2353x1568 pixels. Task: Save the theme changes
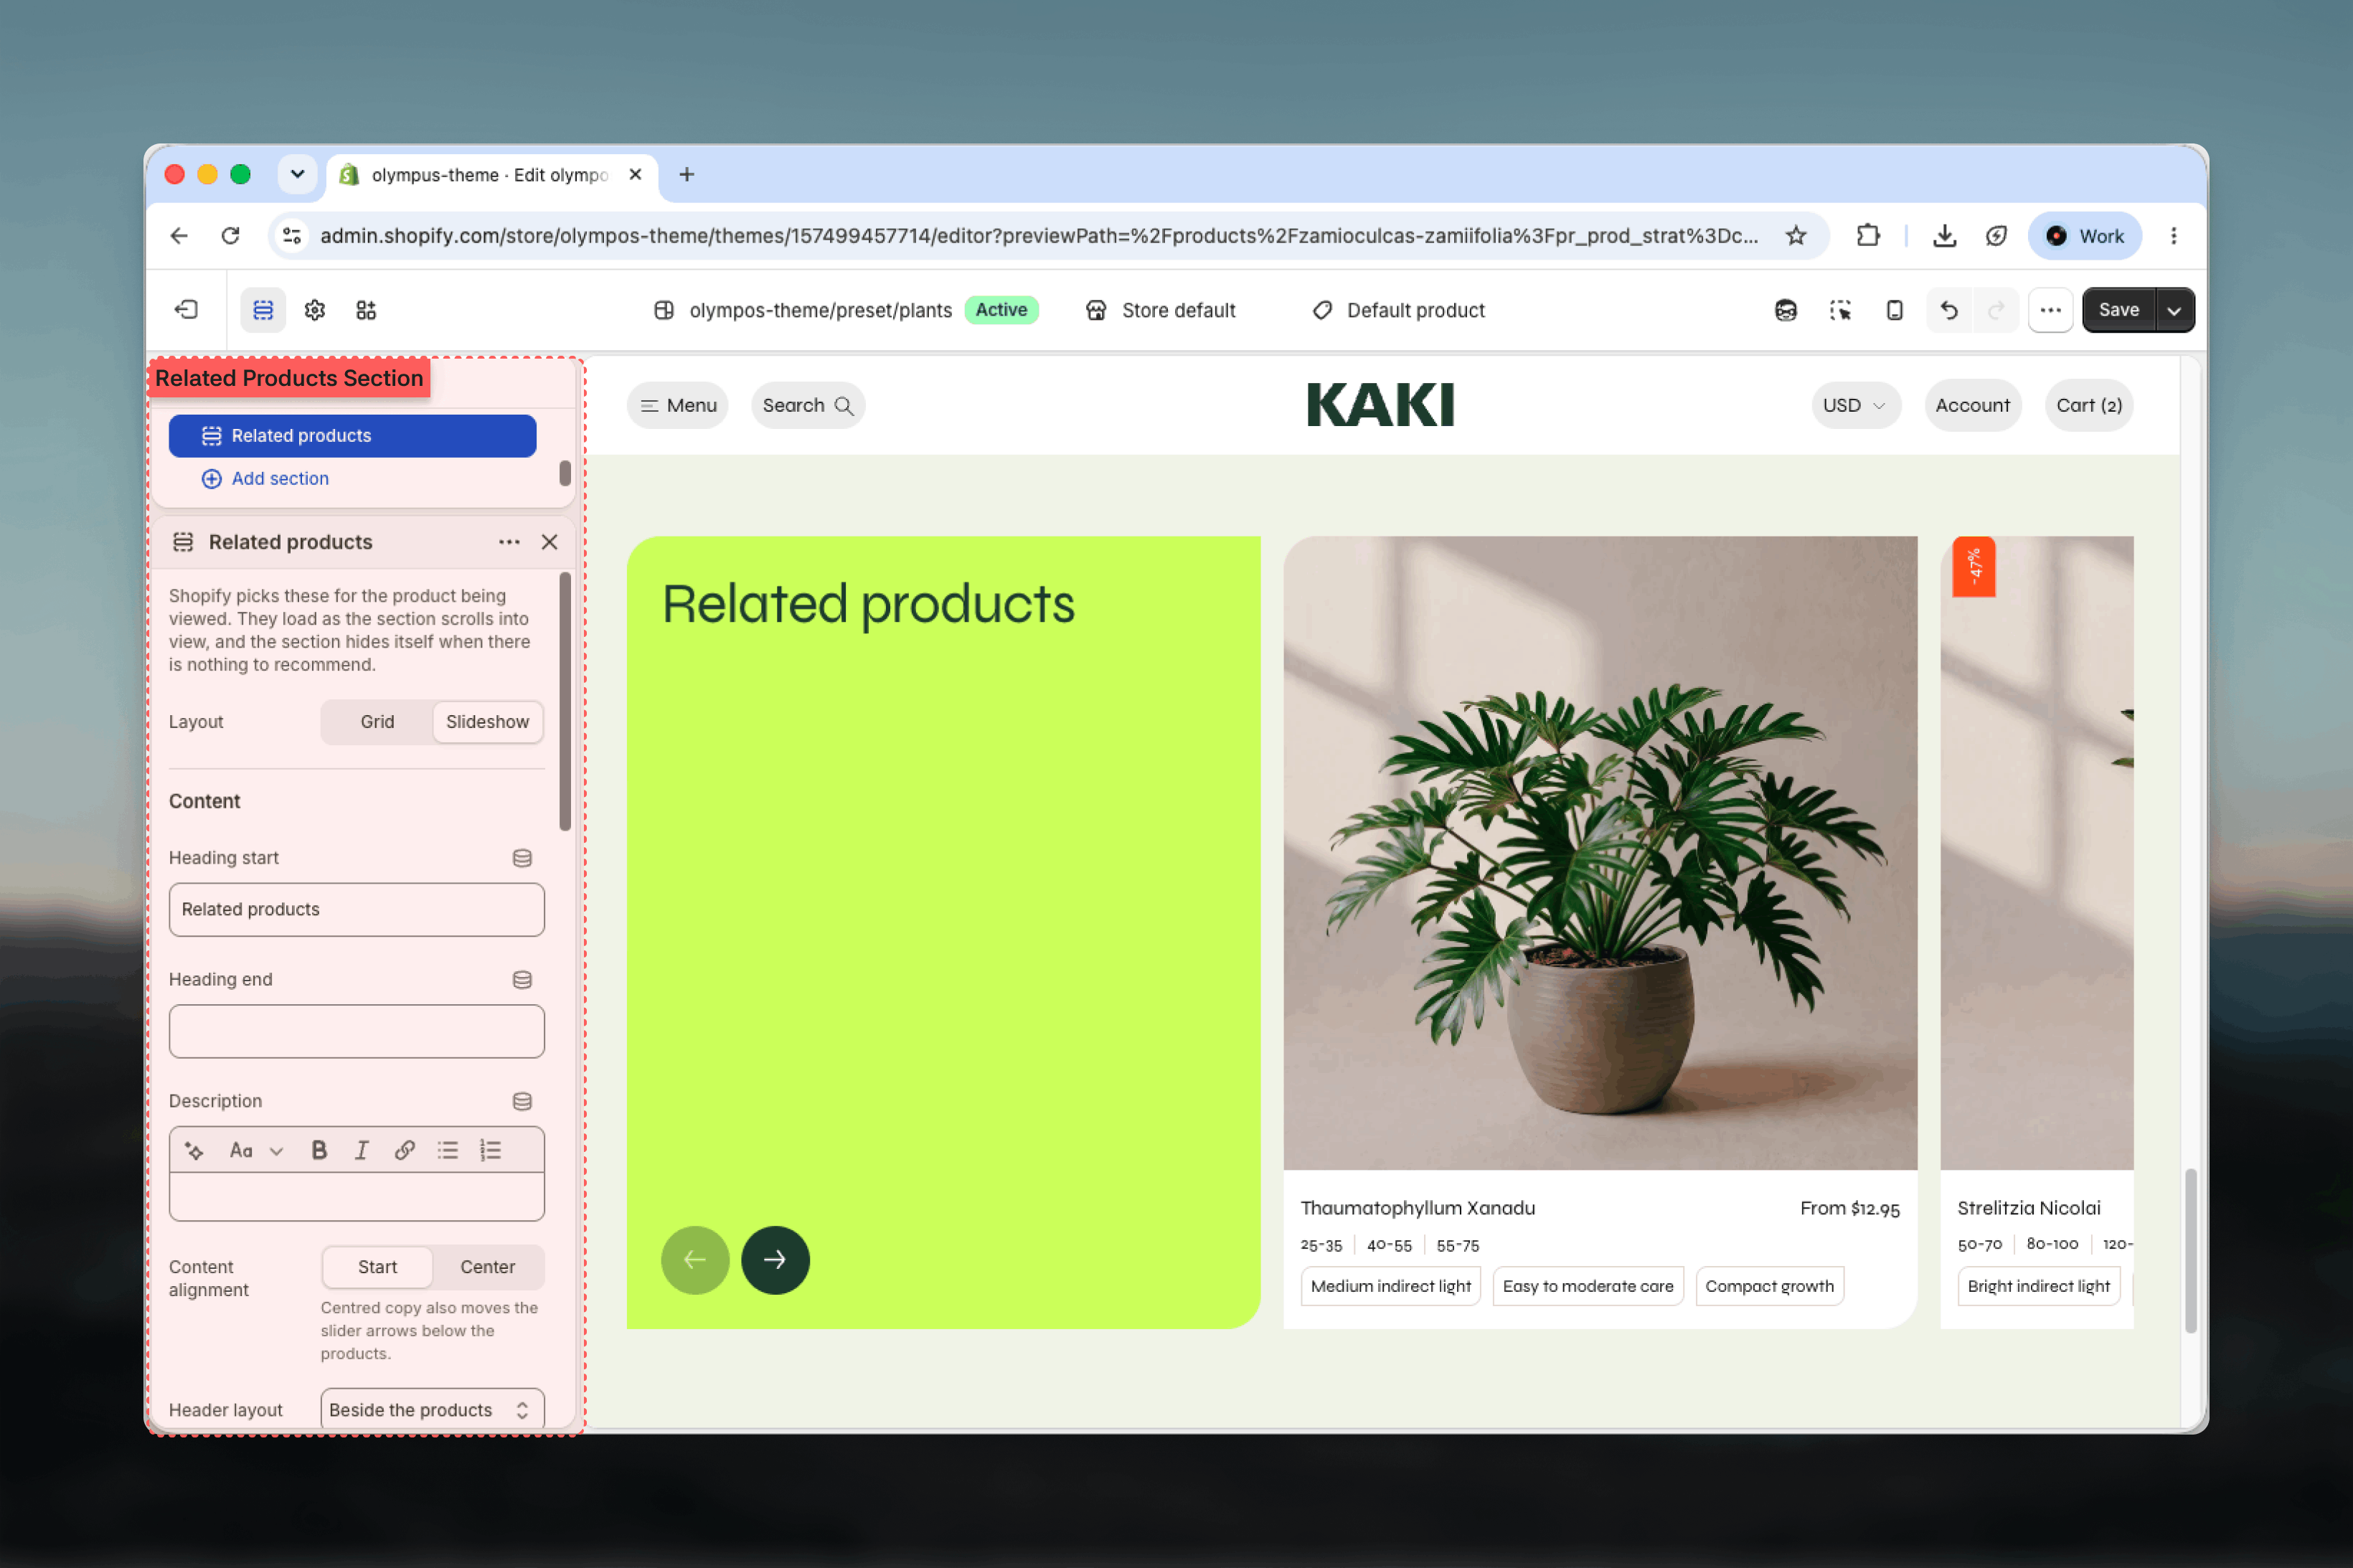coord(2118,310)
